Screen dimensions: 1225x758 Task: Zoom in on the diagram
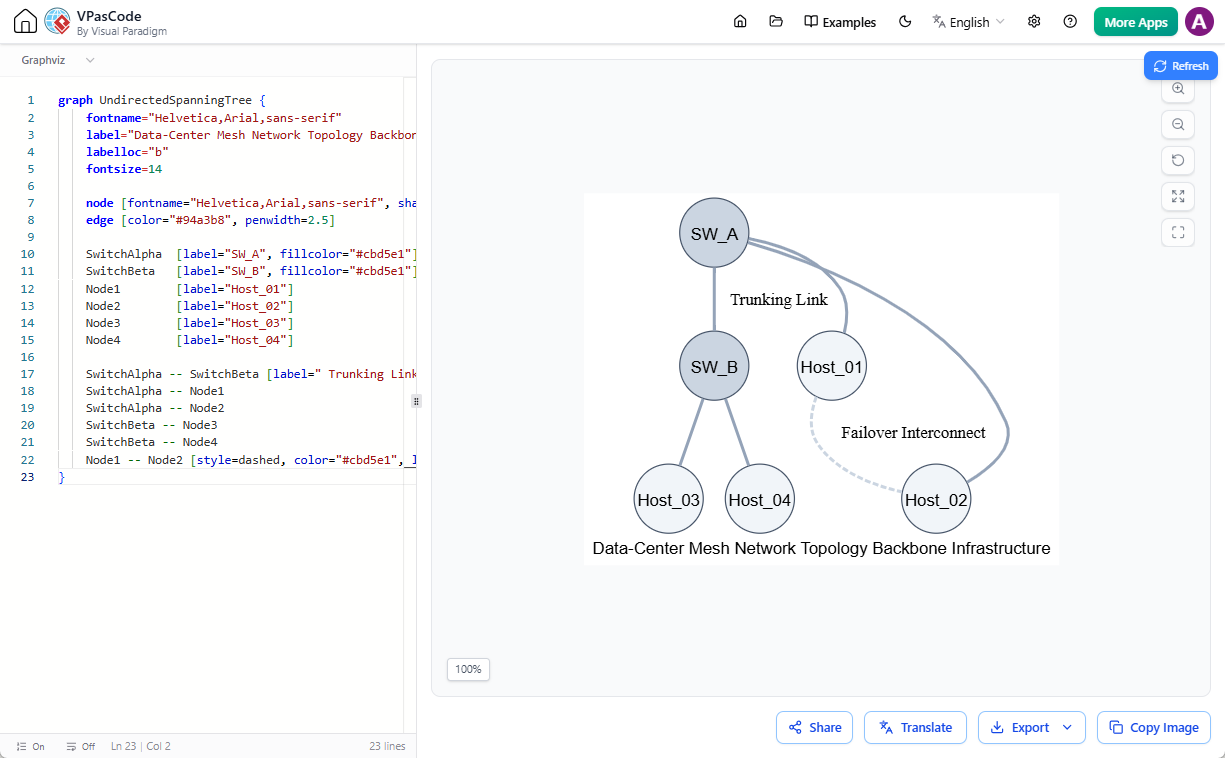(1178, 89)
